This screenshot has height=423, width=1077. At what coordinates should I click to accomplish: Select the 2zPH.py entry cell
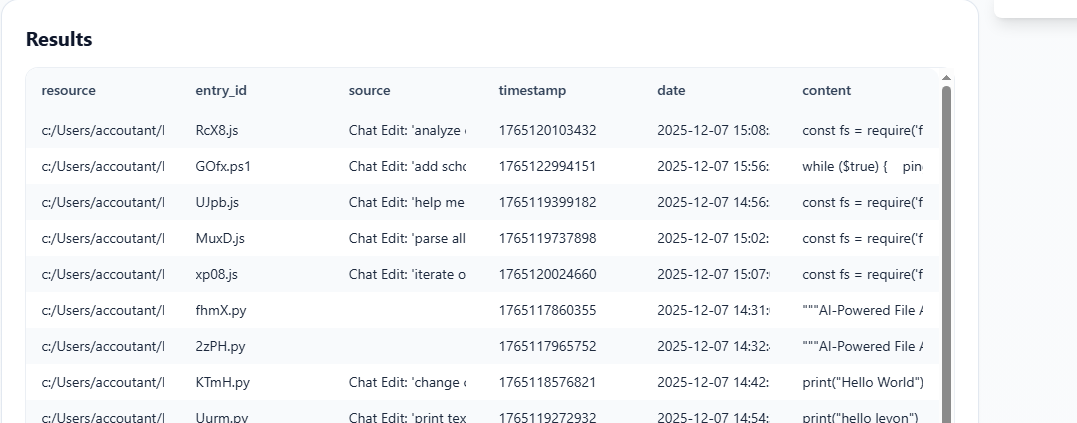[x=220, y=346]
